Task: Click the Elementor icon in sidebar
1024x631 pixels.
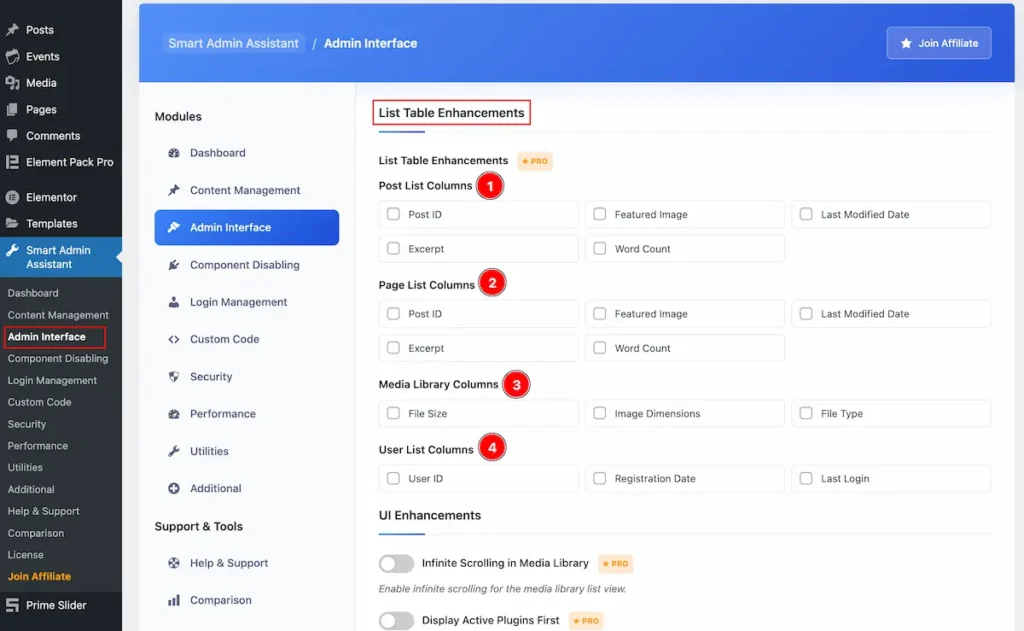Action: pos(12,197)
